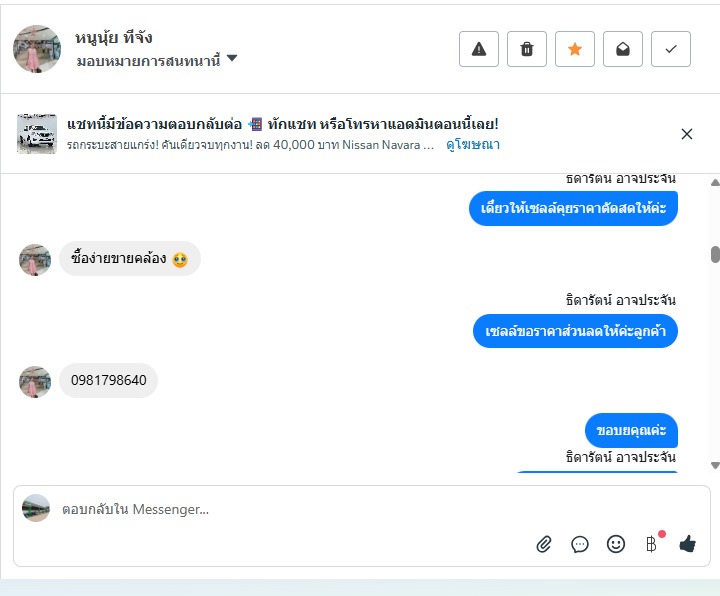Open saved replies speech bubble icon

(580, 544)
